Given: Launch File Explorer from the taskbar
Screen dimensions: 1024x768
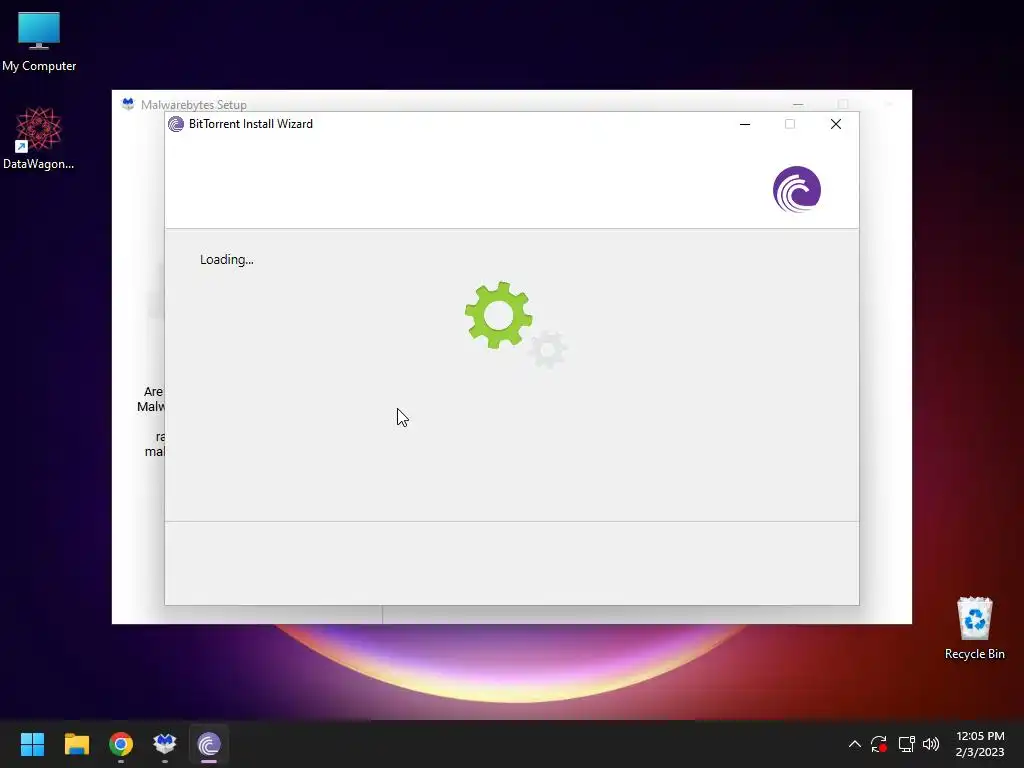Looking at the screenshot, I should [x=76, y=744].
